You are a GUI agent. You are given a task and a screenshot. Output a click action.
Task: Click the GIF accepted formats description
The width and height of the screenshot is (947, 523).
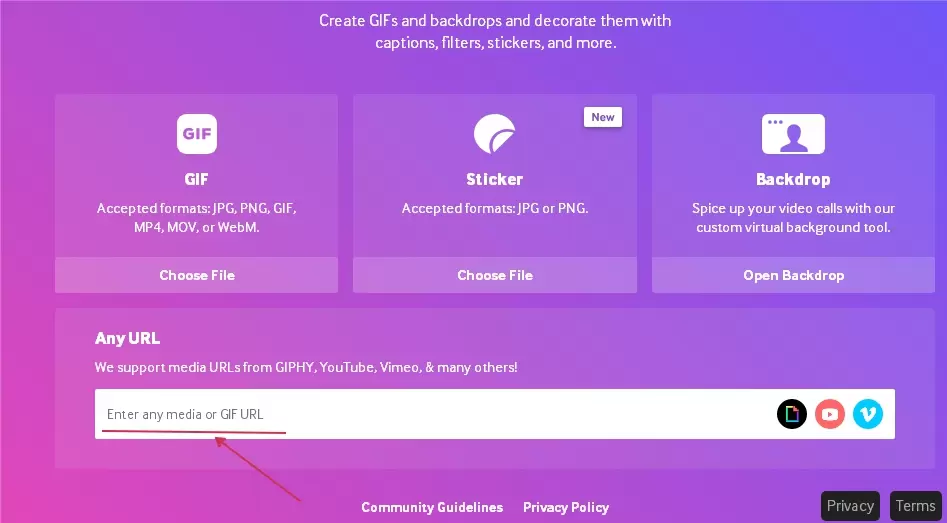tap(197, 218)
